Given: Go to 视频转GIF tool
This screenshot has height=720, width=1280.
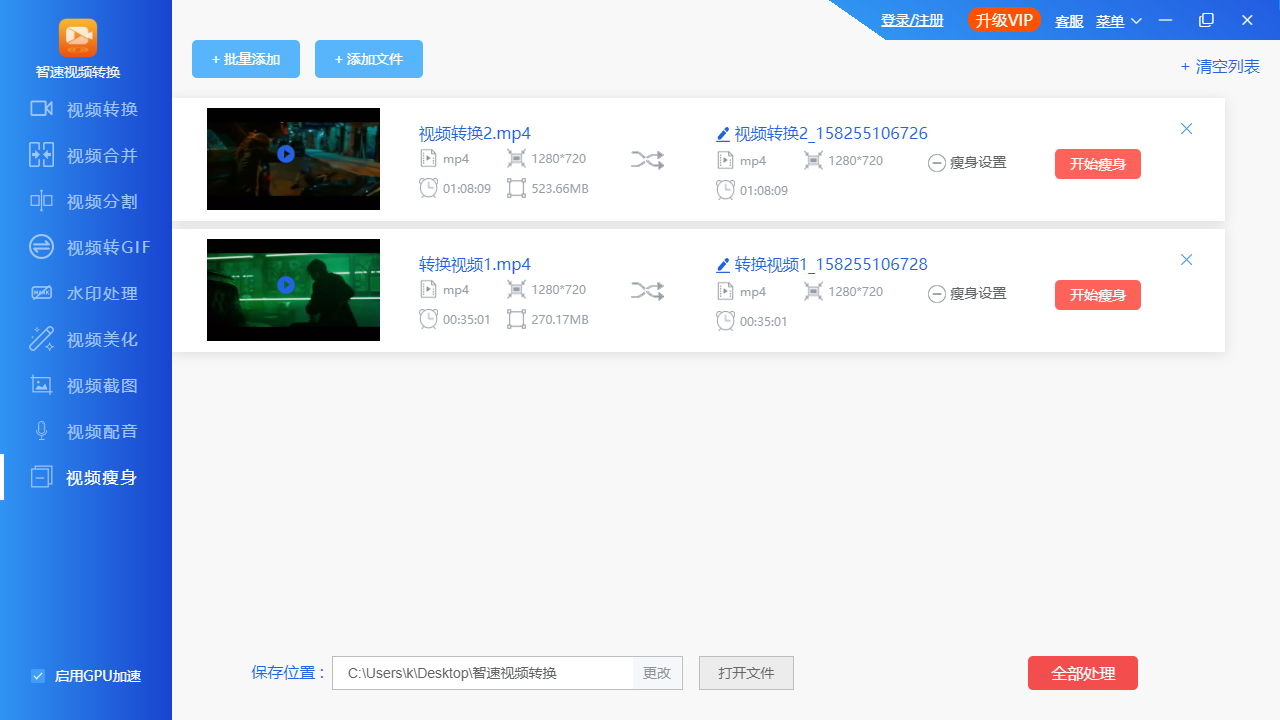Looking at the screenshot, I should (x=86, y=247).
